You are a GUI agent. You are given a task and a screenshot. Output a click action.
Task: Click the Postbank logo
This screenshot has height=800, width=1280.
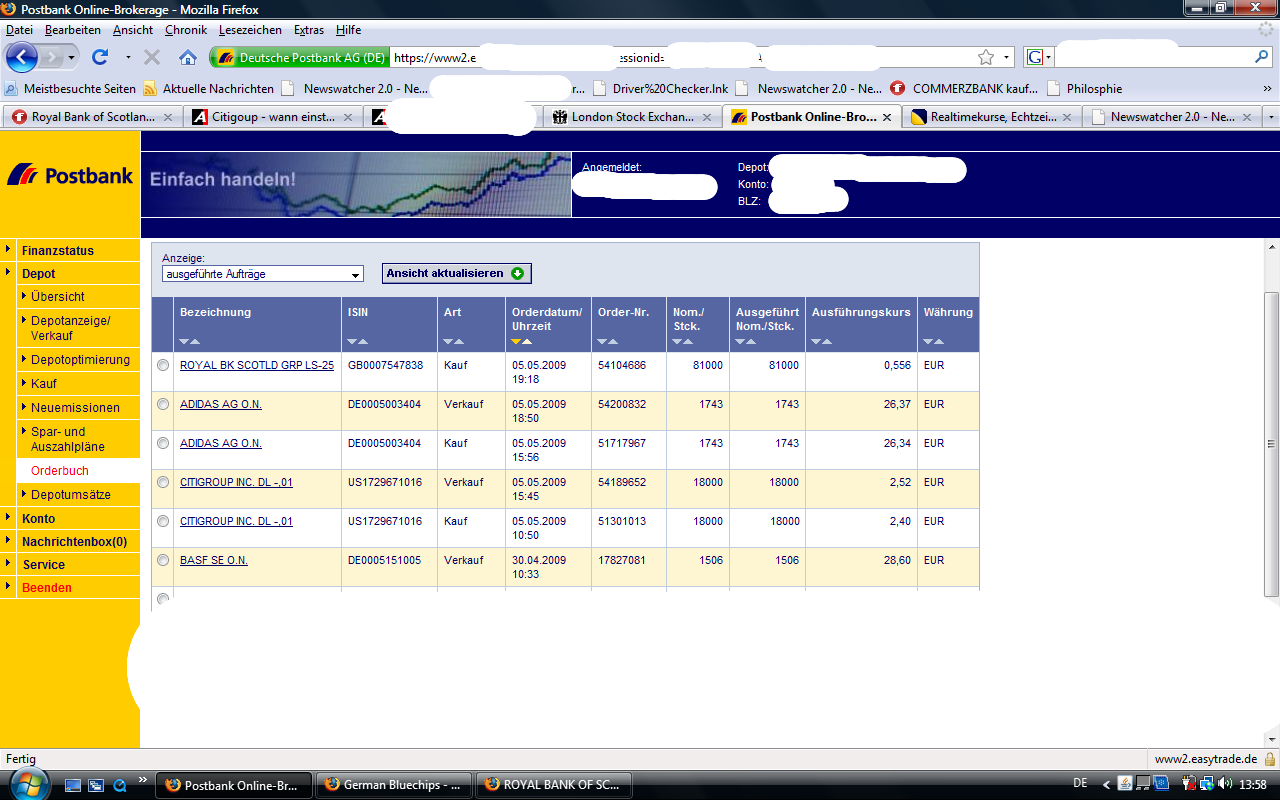coord(70,175)
